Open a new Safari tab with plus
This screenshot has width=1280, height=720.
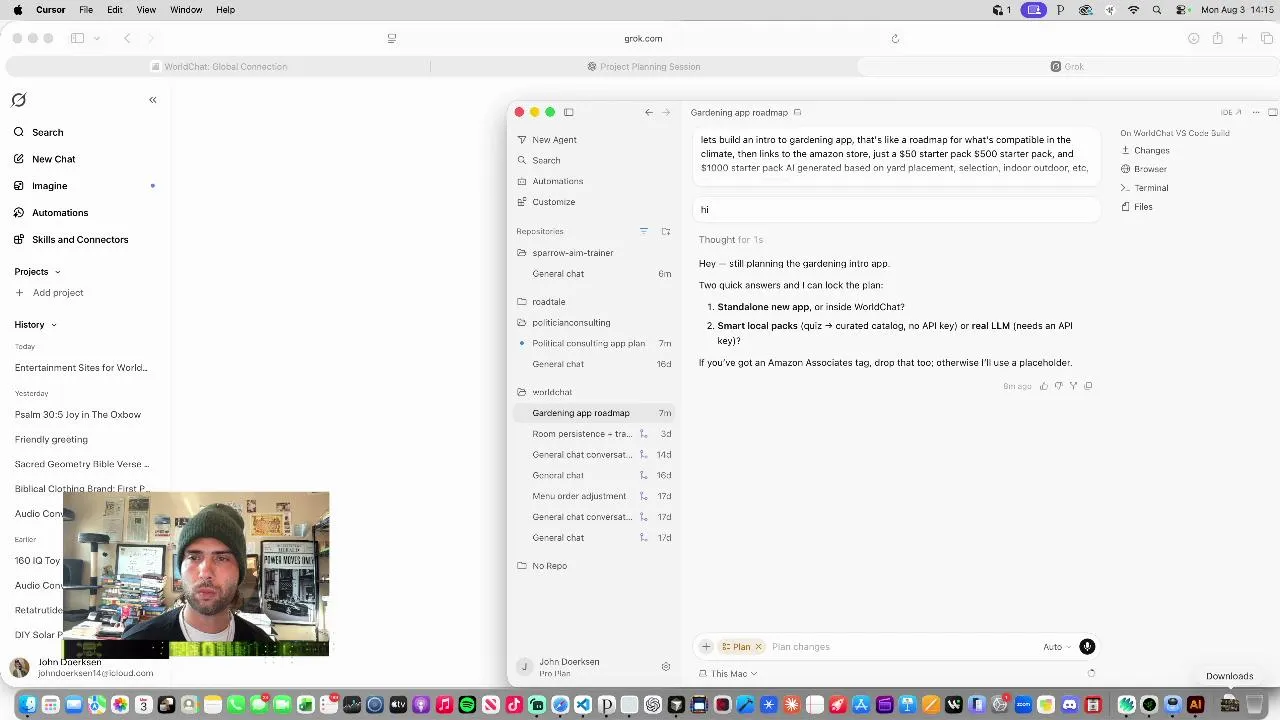1242,39
